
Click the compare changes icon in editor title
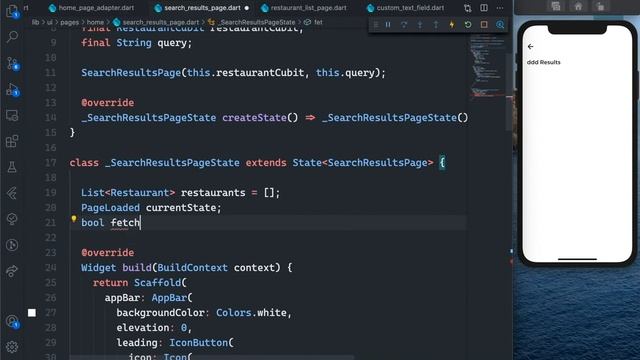468,8
